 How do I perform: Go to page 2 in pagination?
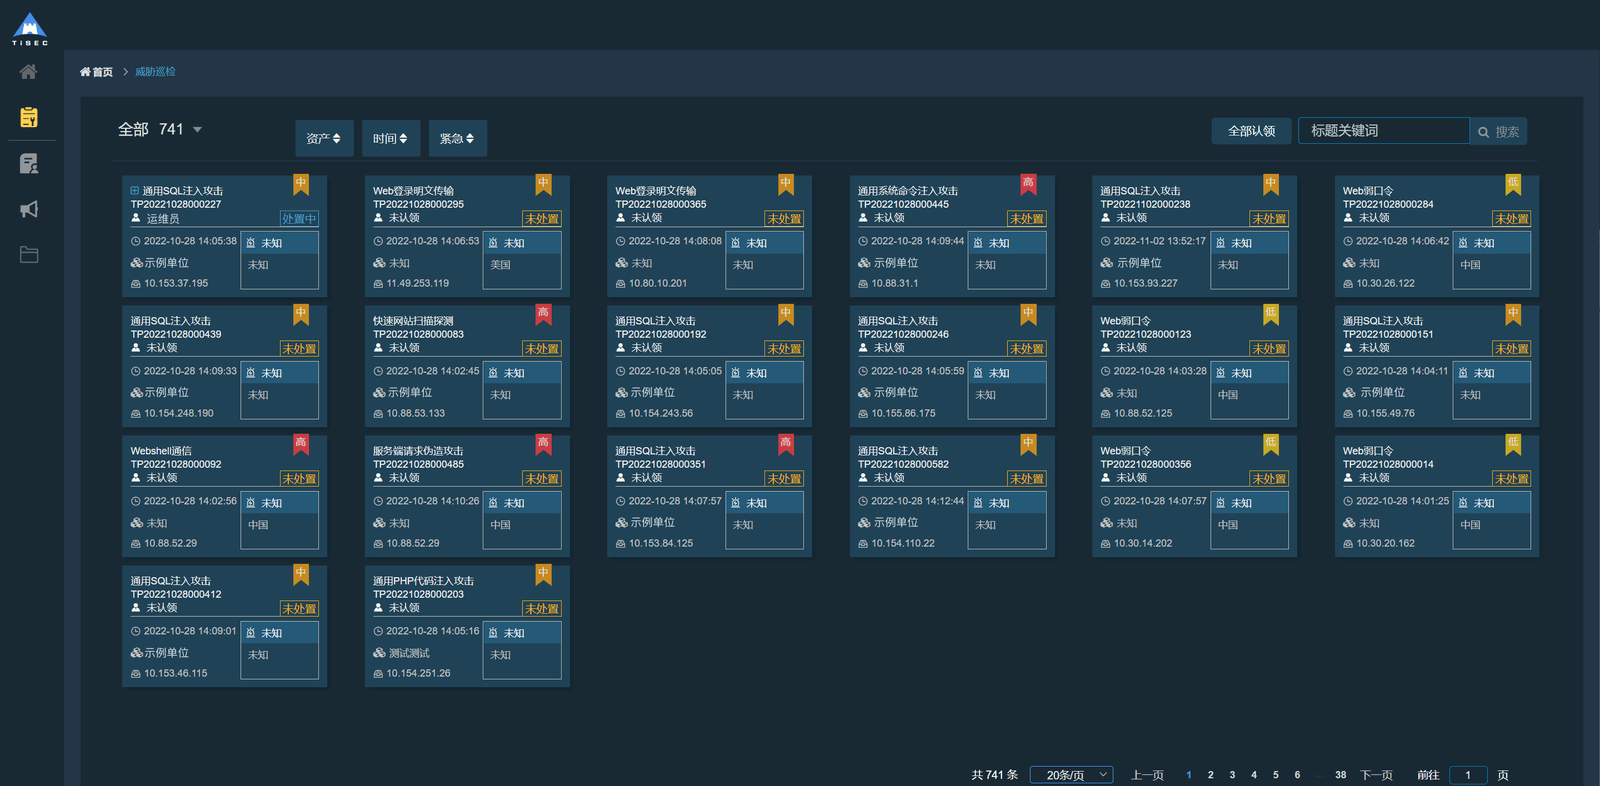coord(1211,775)
